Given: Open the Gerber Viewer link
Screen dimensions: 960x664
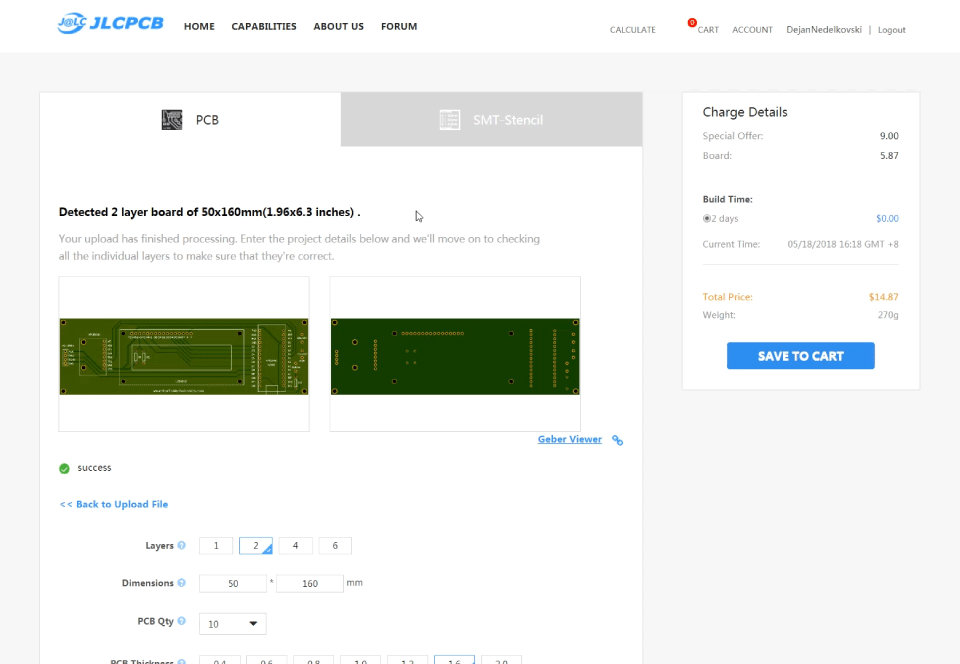Looking at the screenshot, I should point(570,439).
